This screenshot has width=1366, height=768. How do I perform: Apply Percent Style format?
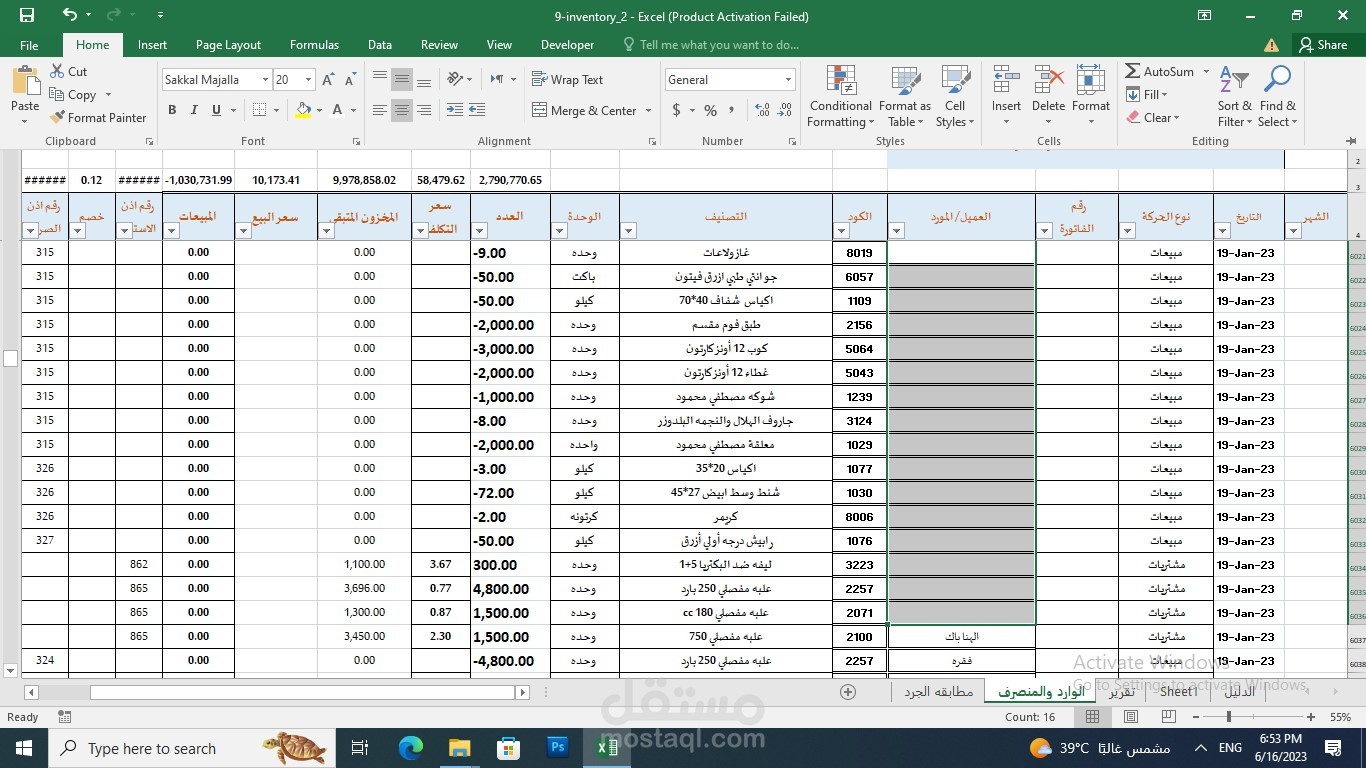[x=710, y=110]
